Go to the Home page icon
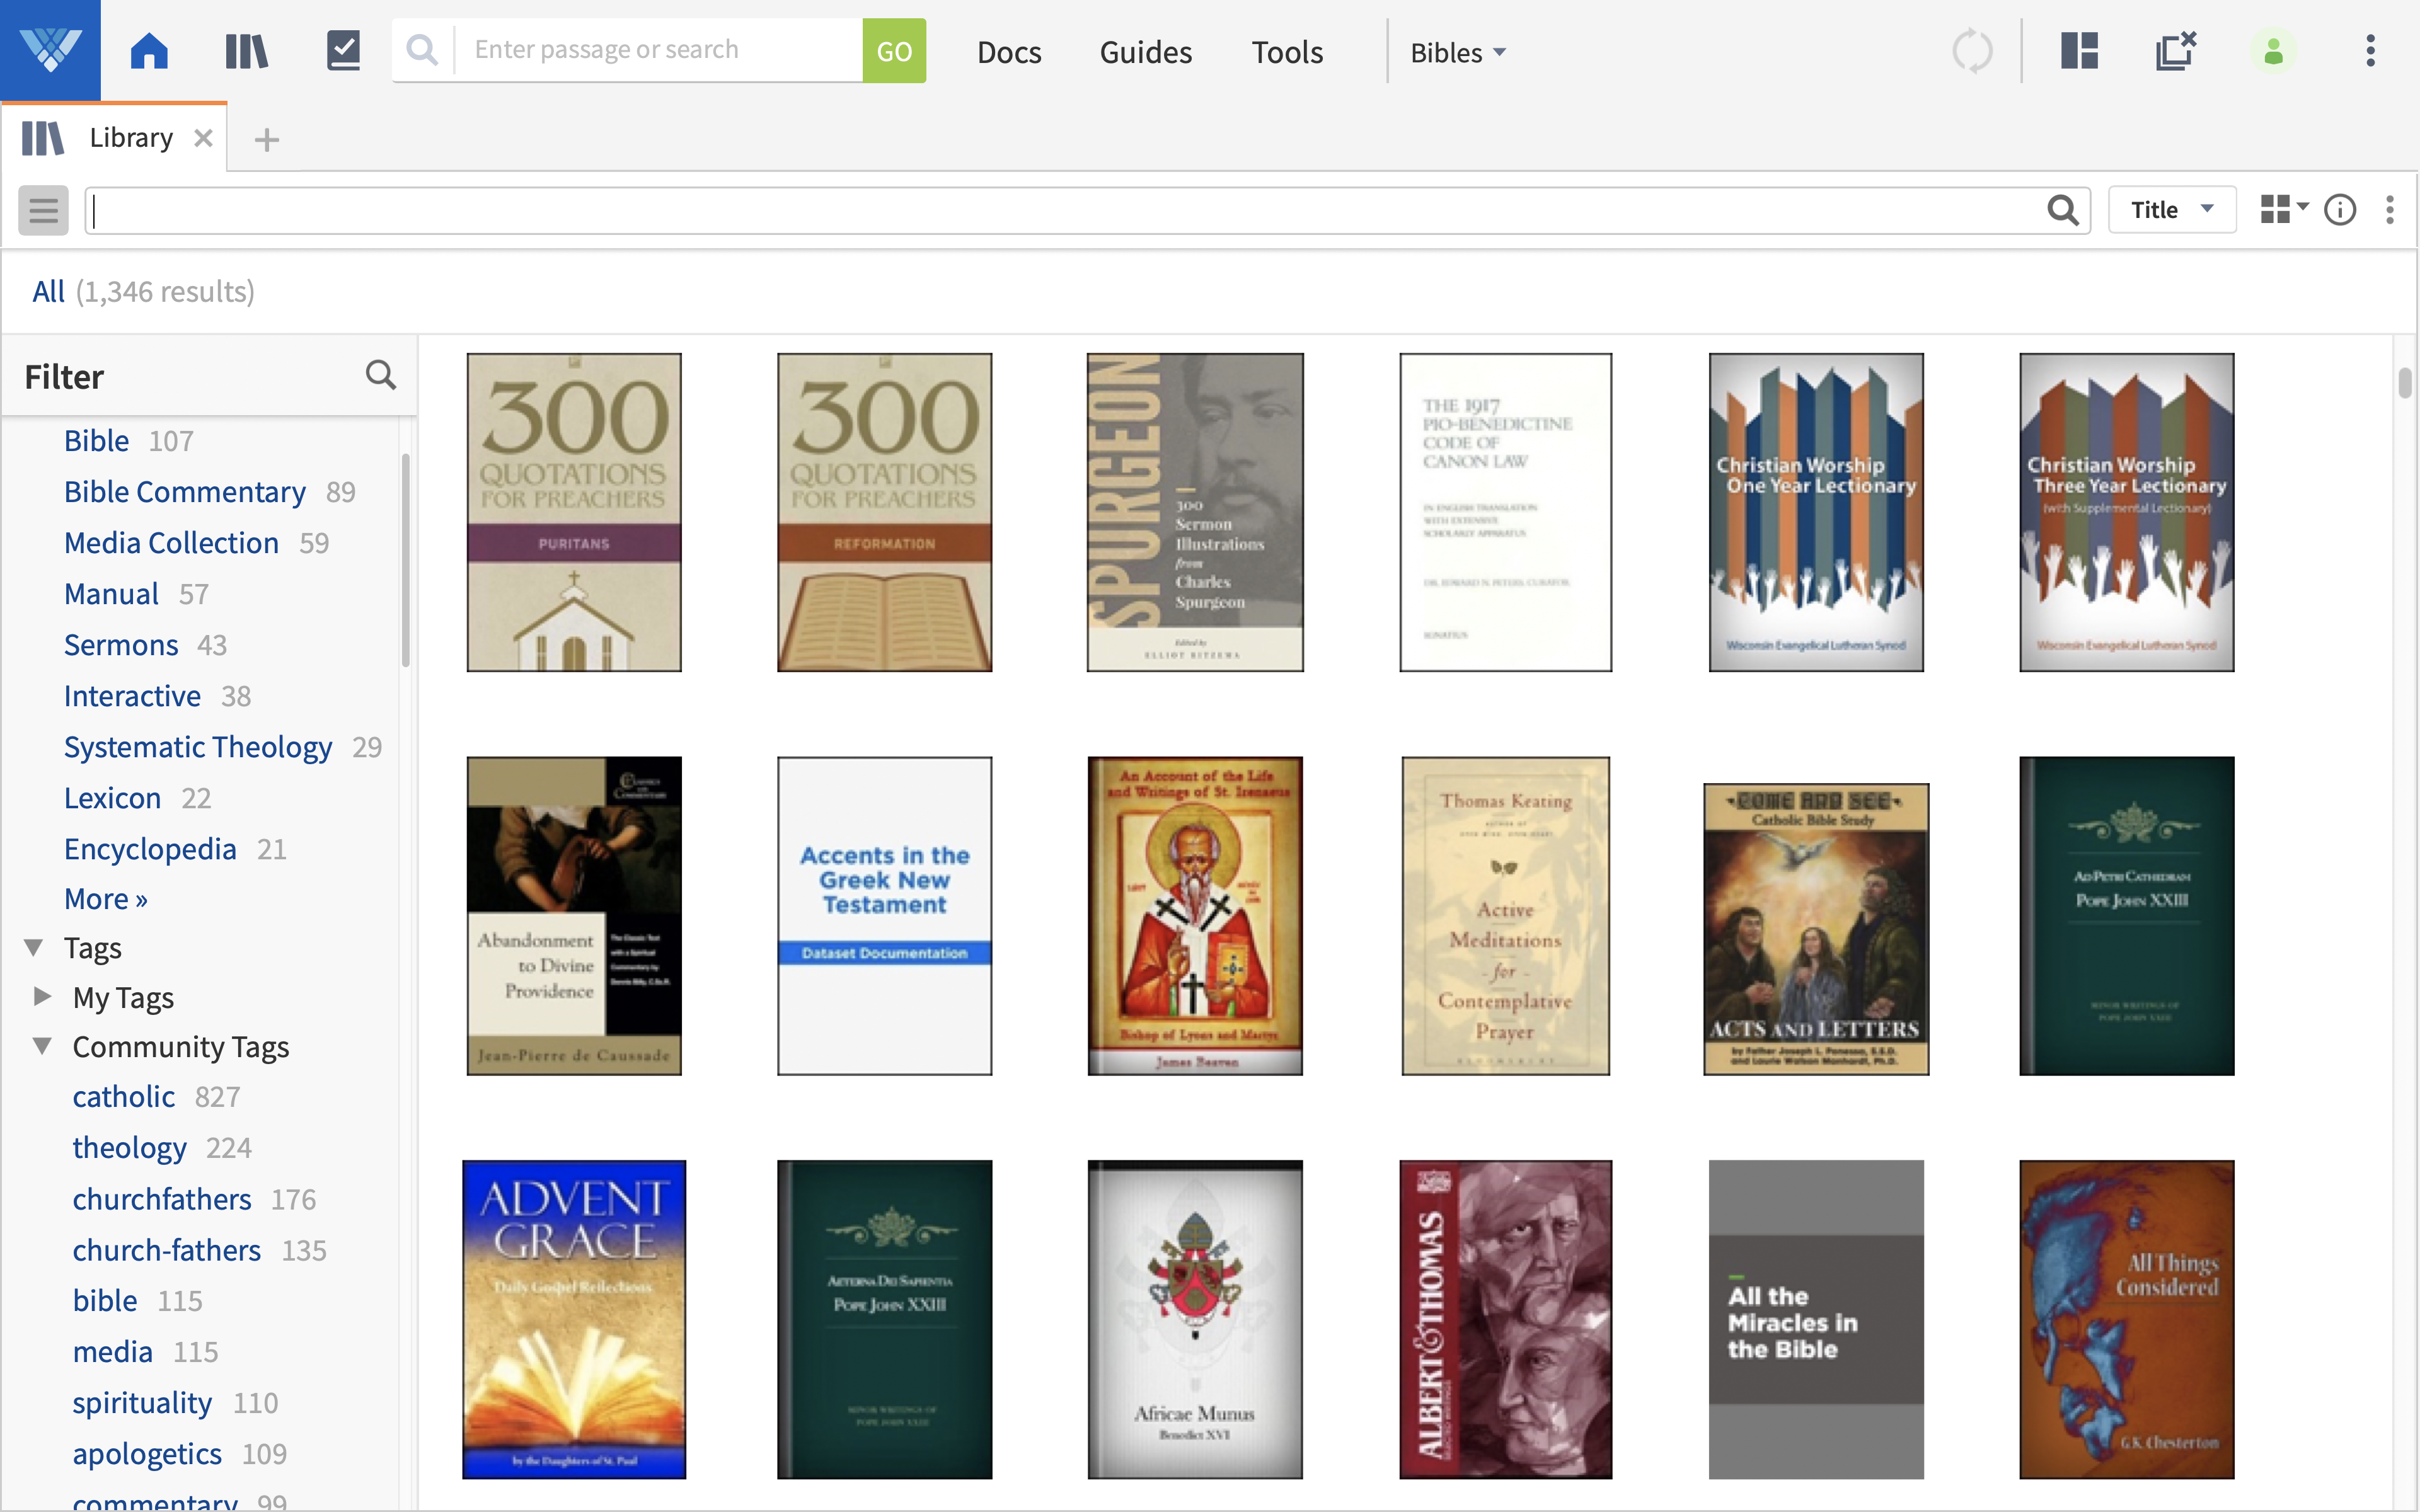 149,50
